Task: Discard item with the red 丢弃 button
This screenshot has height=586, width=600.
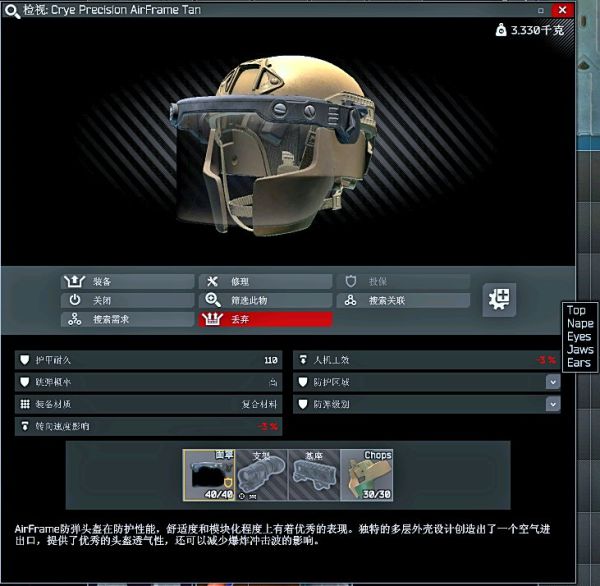Action: pyautogui.click(x=265, y=319)
